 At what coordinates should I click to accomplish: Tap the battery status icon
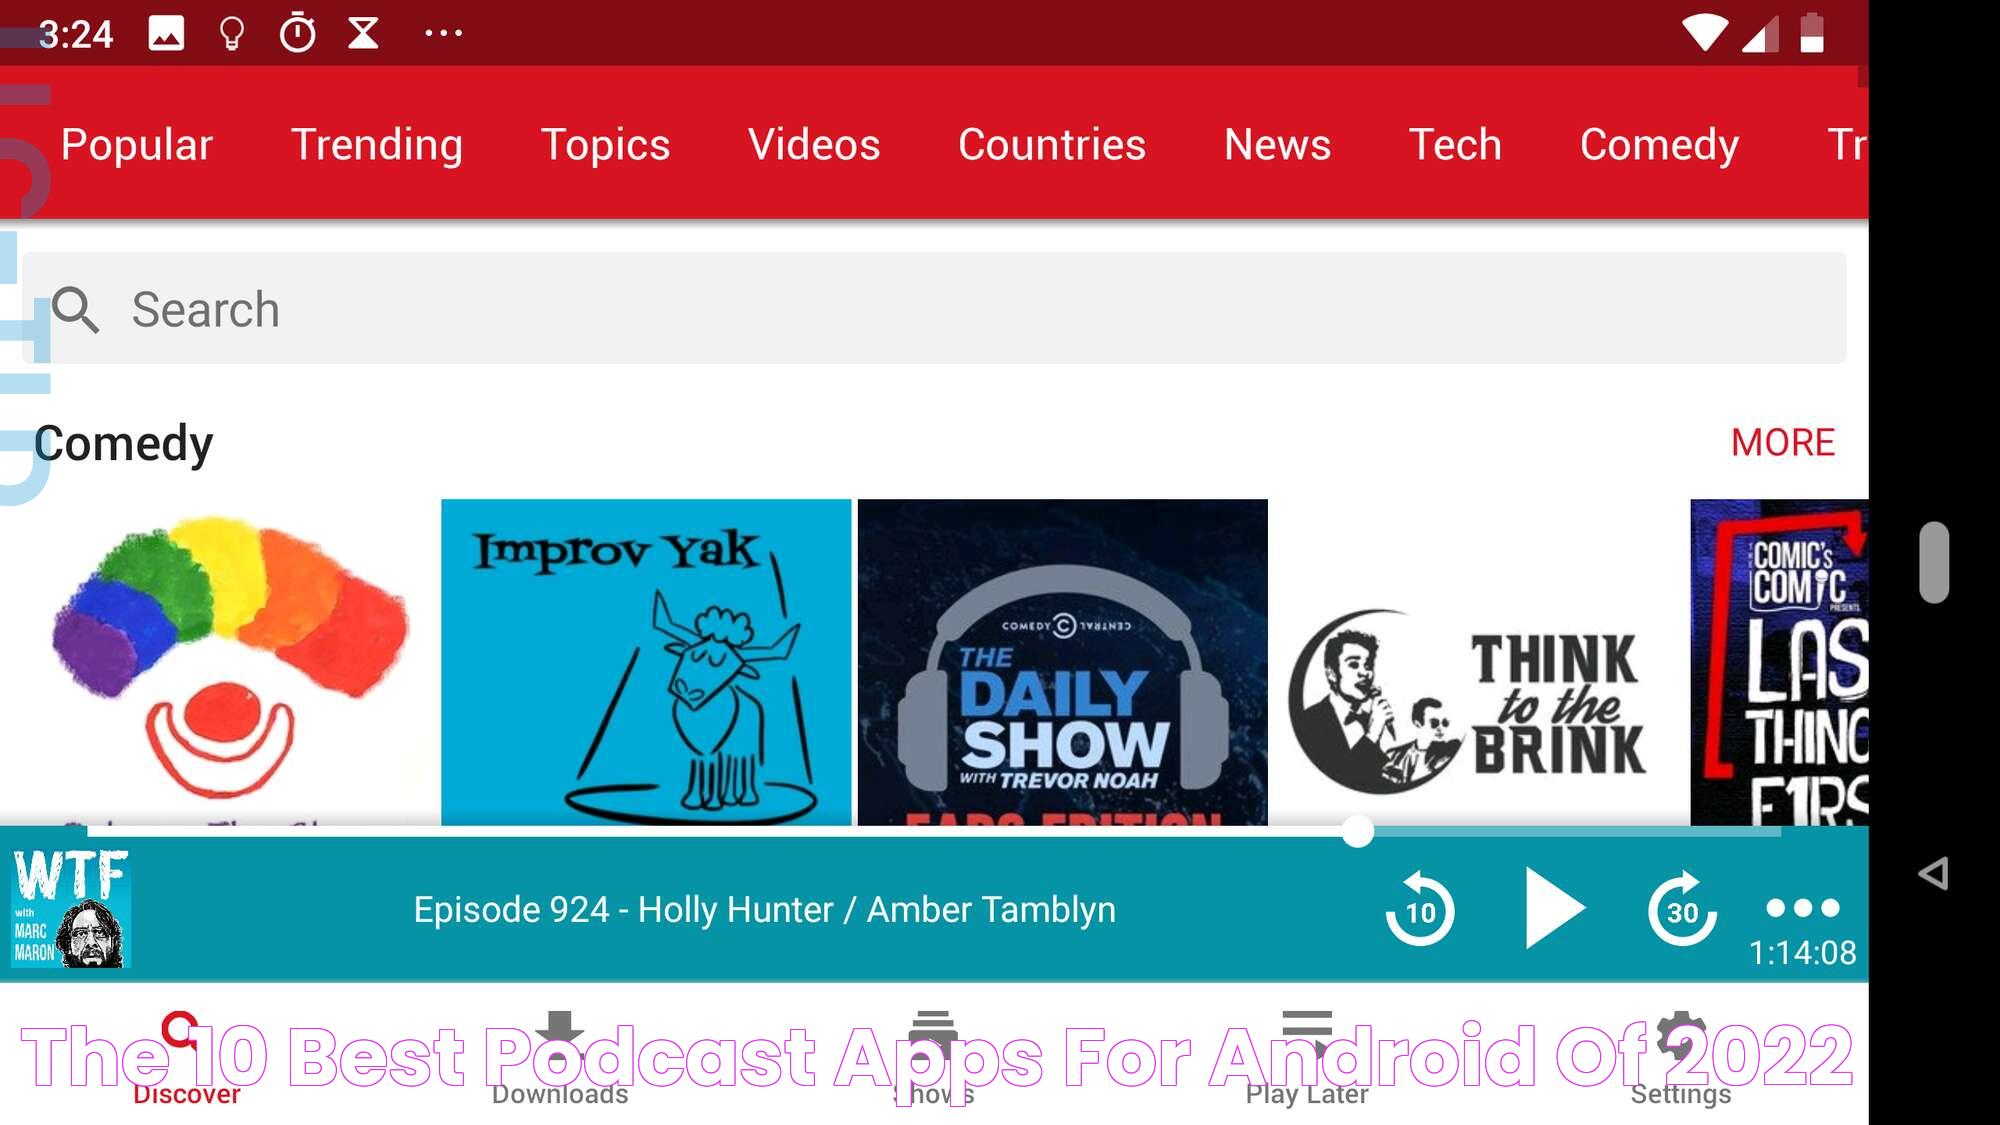point(1811,33)
